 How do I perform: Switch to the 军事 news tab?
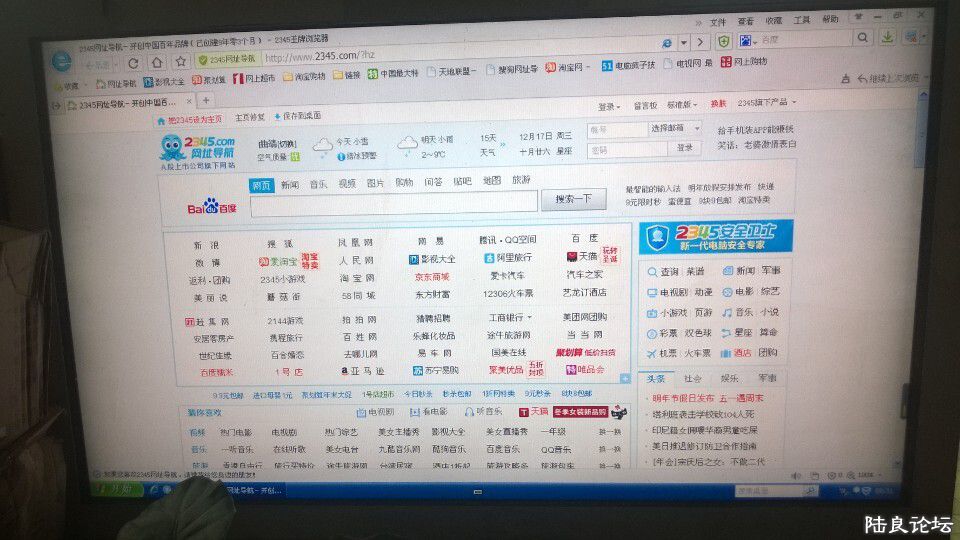point(767,377)
